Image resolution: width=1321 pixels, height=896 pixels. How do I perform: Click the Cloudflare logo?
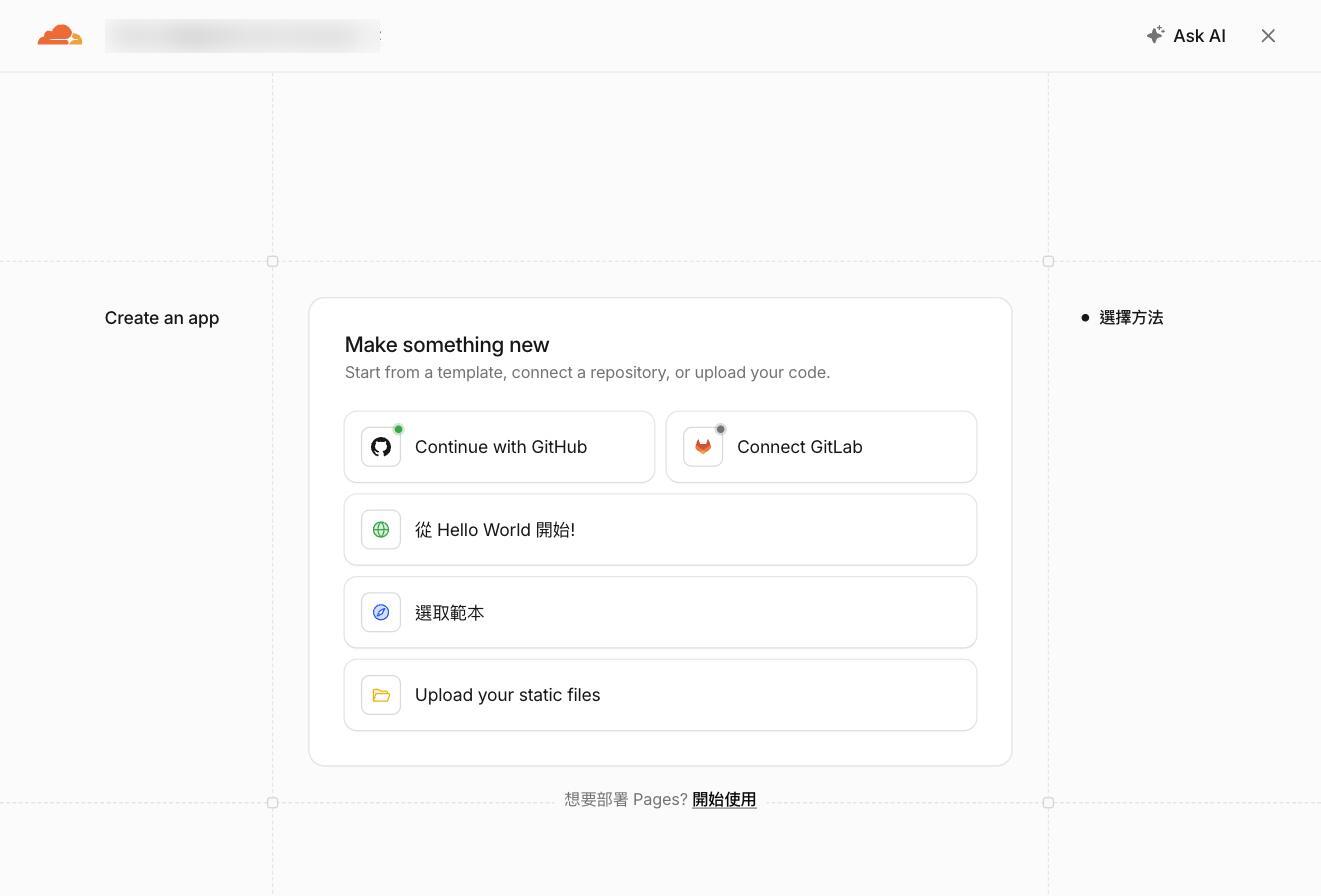(x=60, y=36)
